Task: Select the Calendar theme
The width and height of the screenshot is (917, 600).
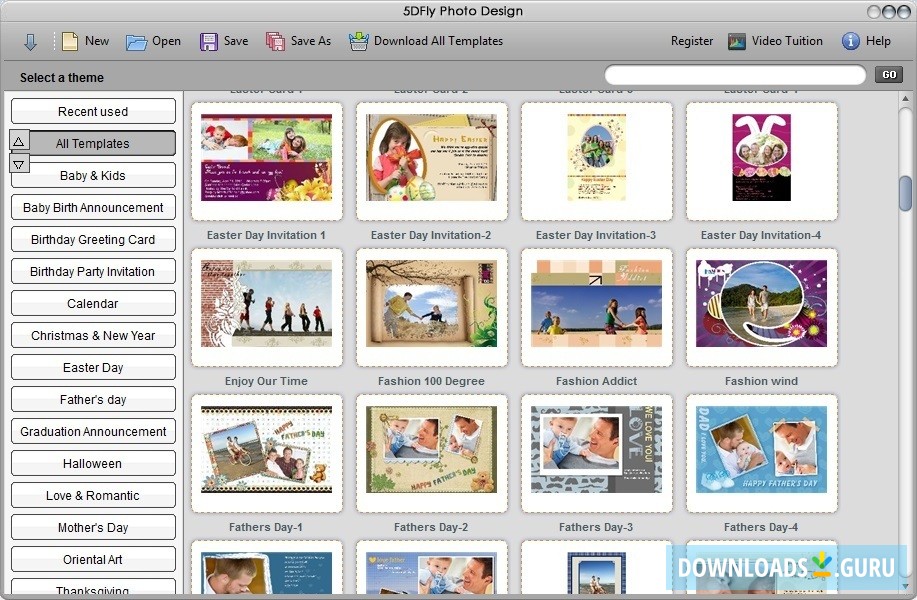Action: click(x=93, y=304)
